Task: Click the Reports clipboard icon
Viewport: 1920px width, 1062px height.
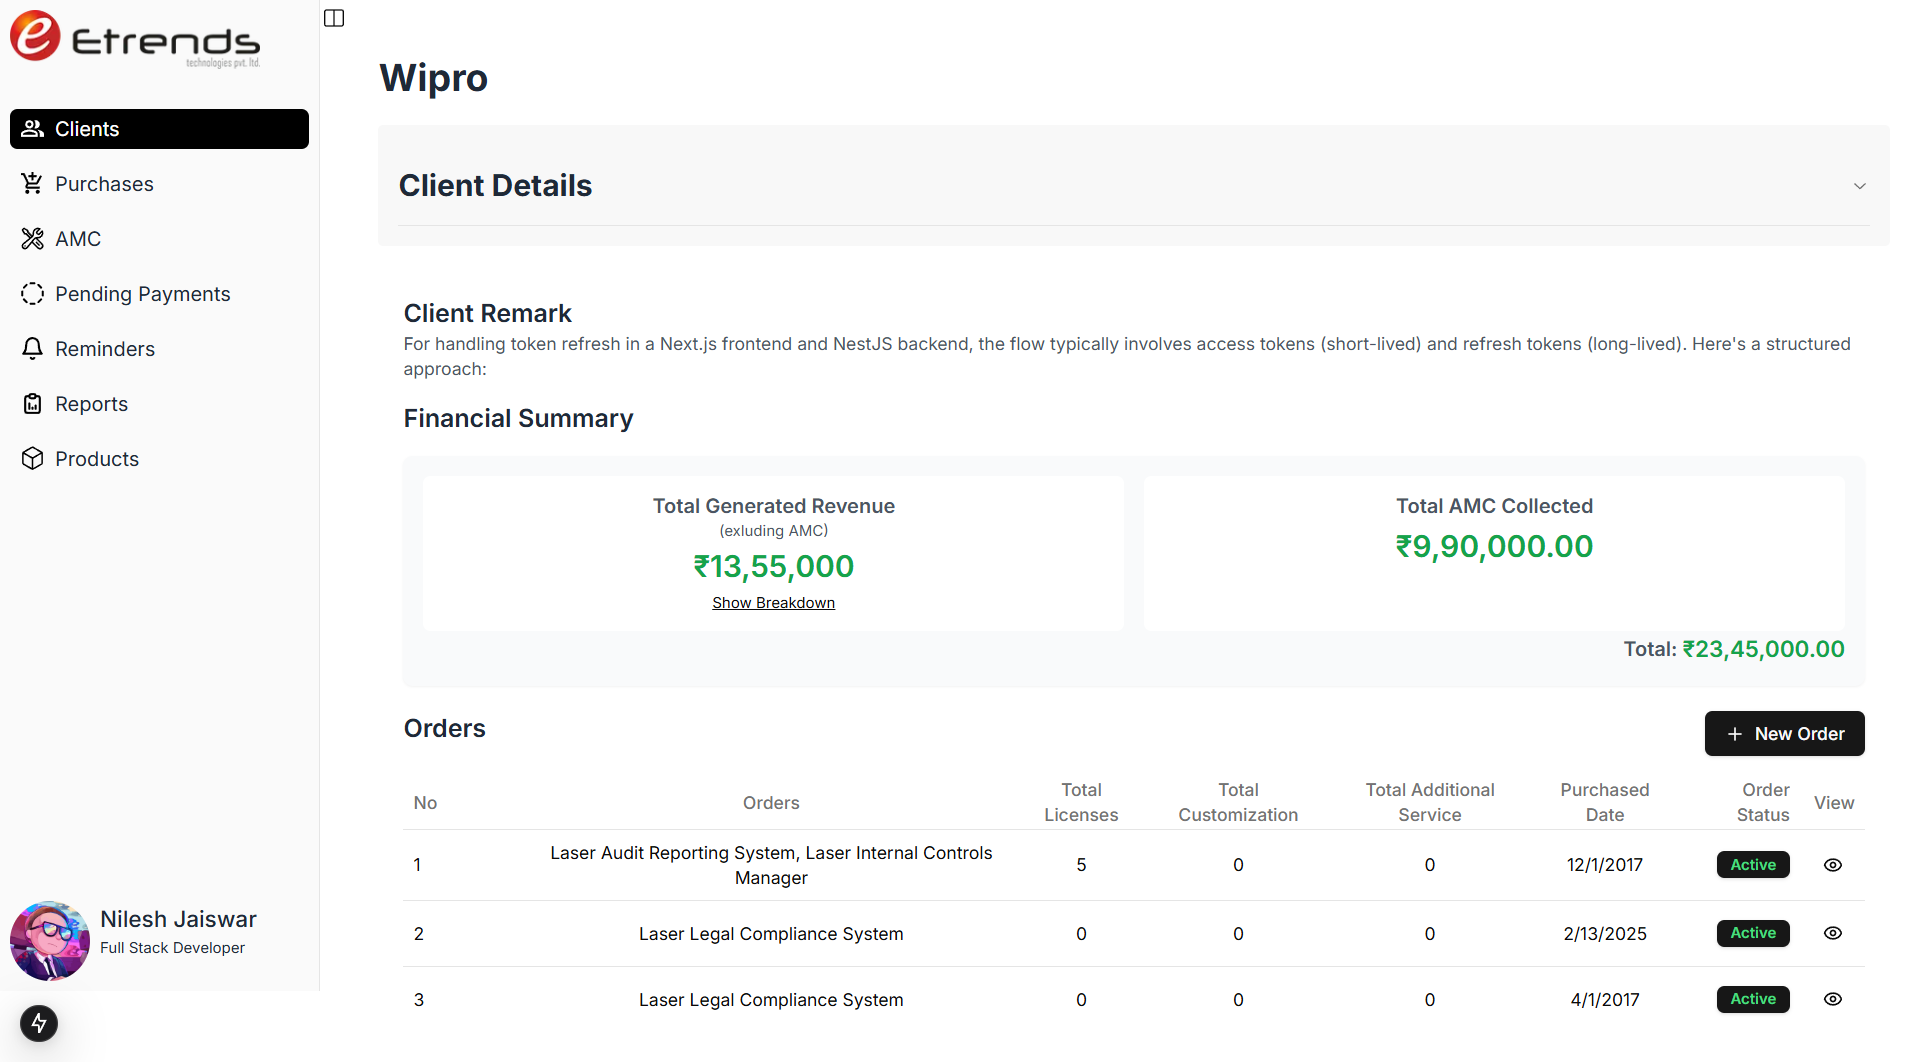Action: point(32,404)
